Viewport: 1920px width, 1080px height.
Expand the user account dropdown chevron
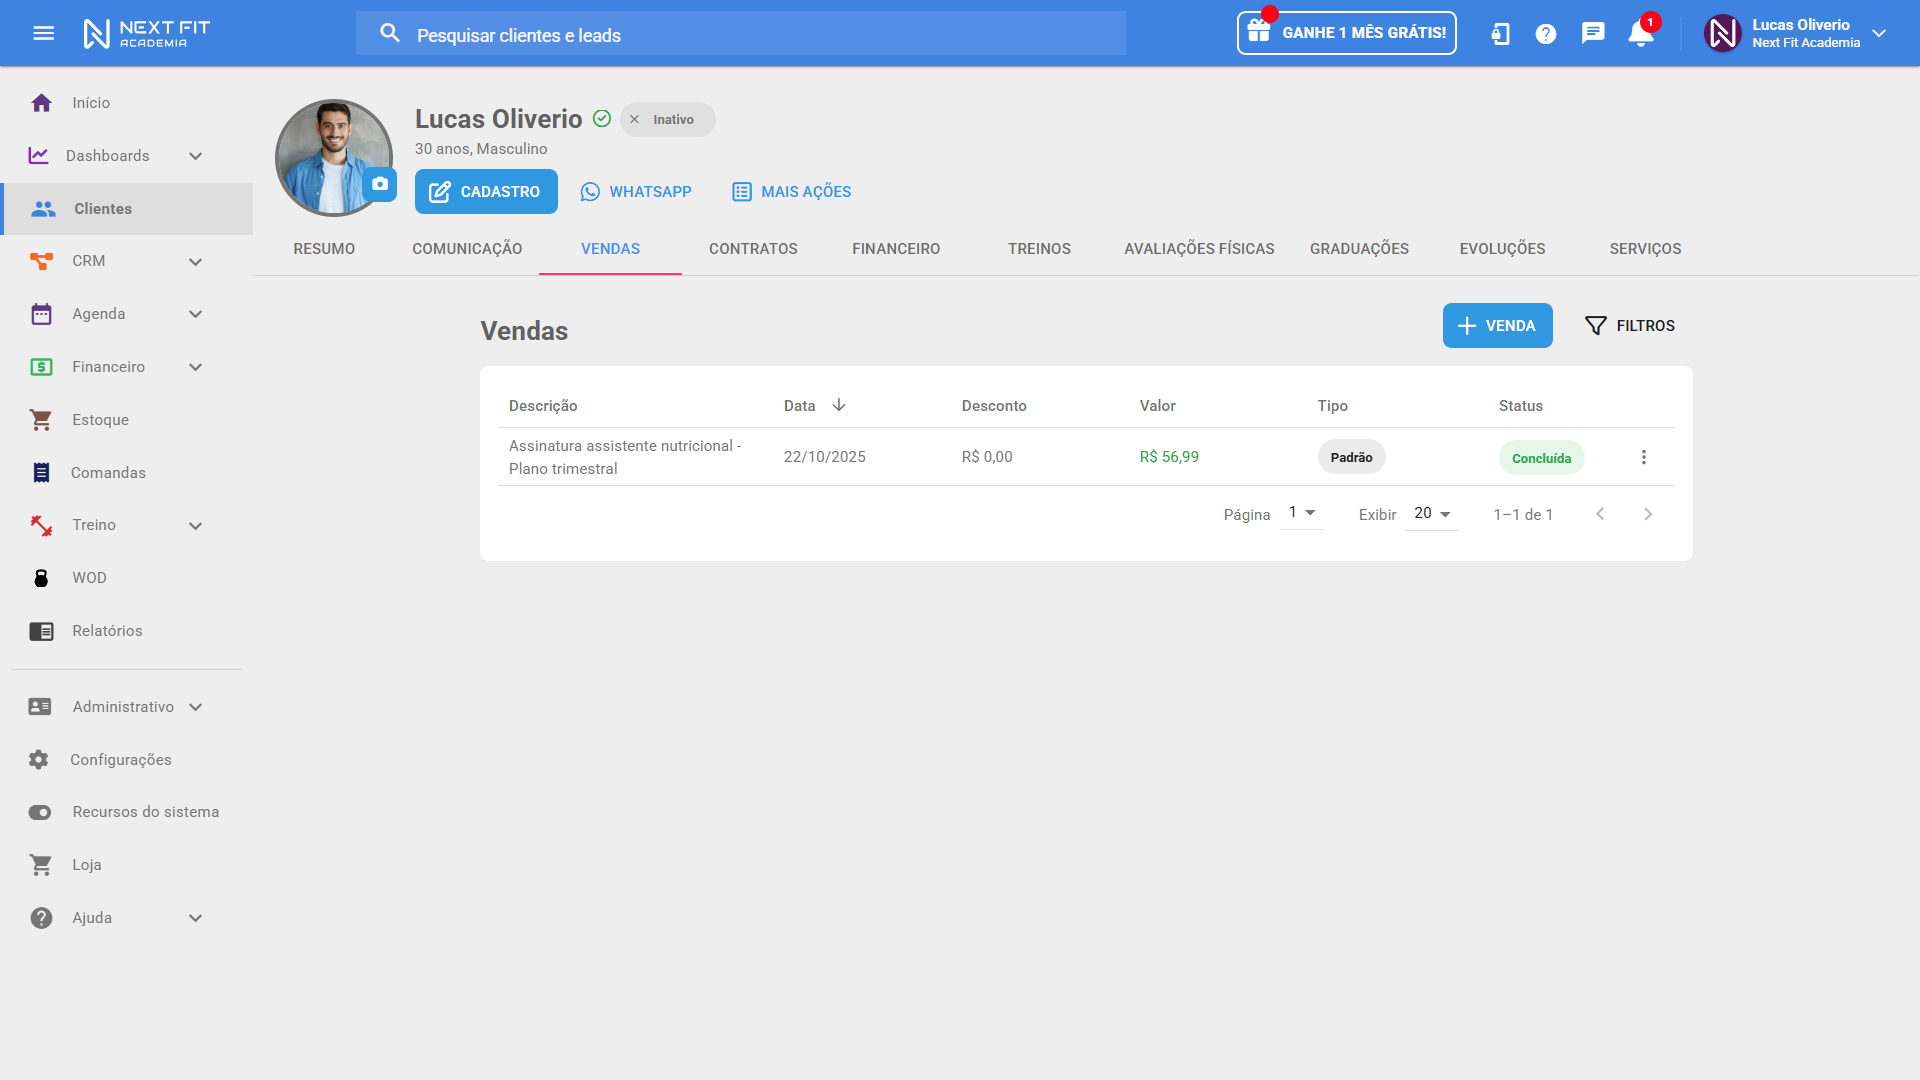point(1879,33)
